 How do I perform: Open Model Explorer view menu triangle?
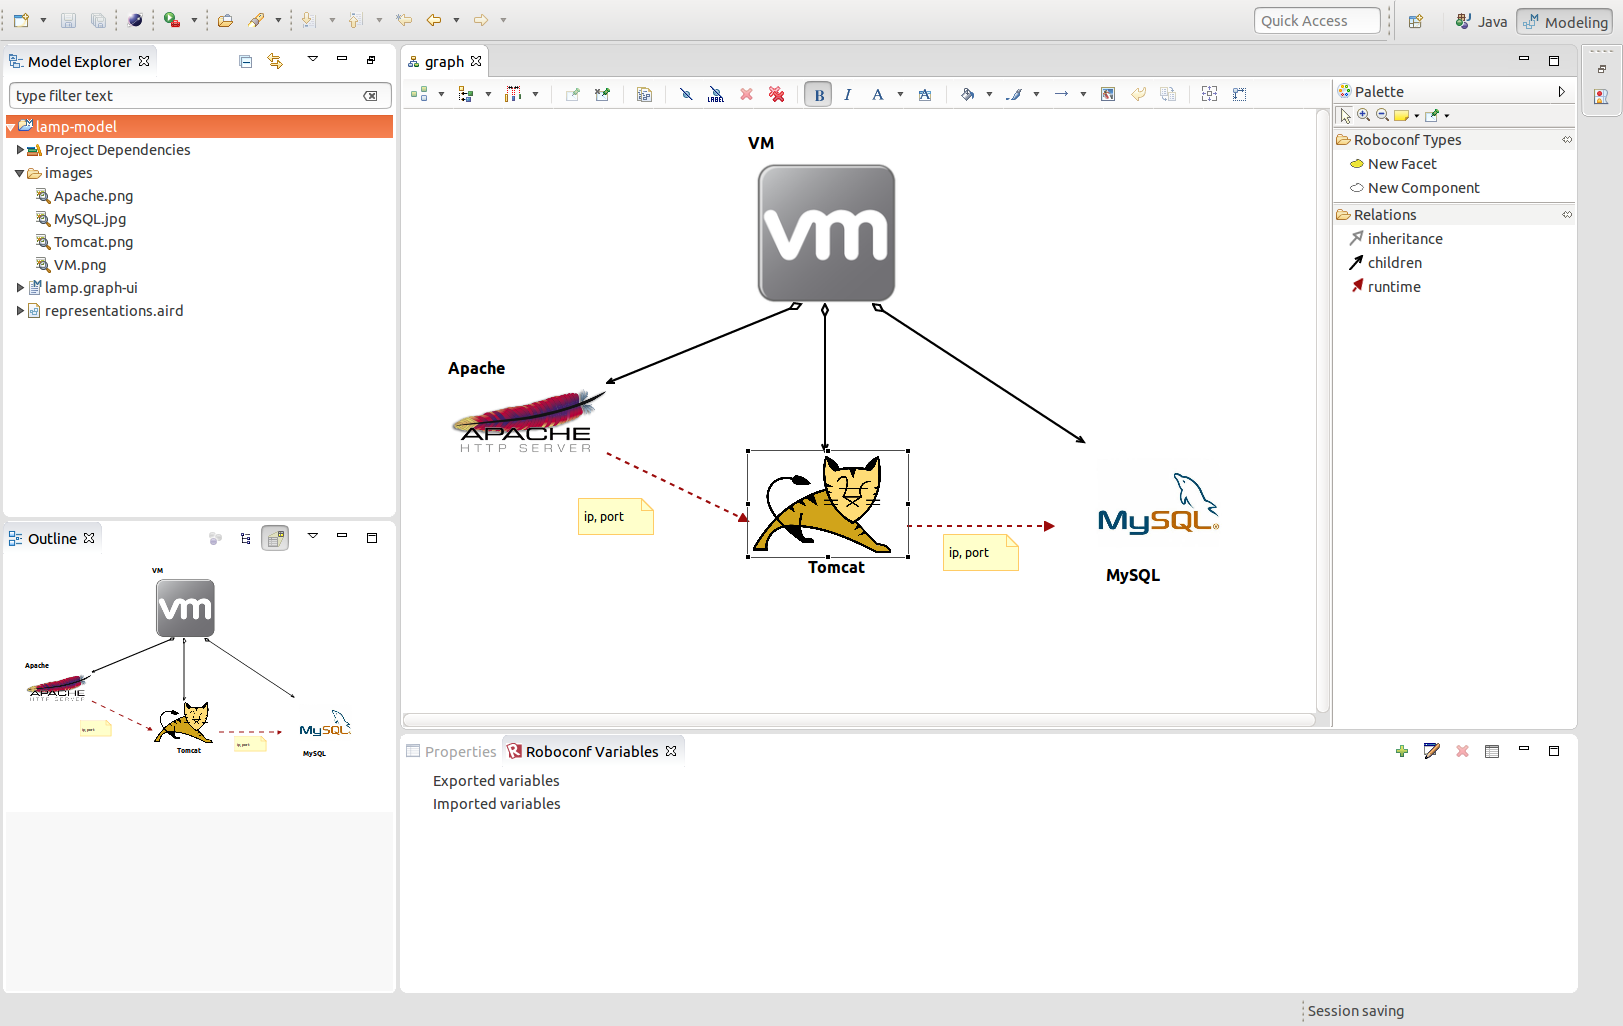click(x=312, y=59)
